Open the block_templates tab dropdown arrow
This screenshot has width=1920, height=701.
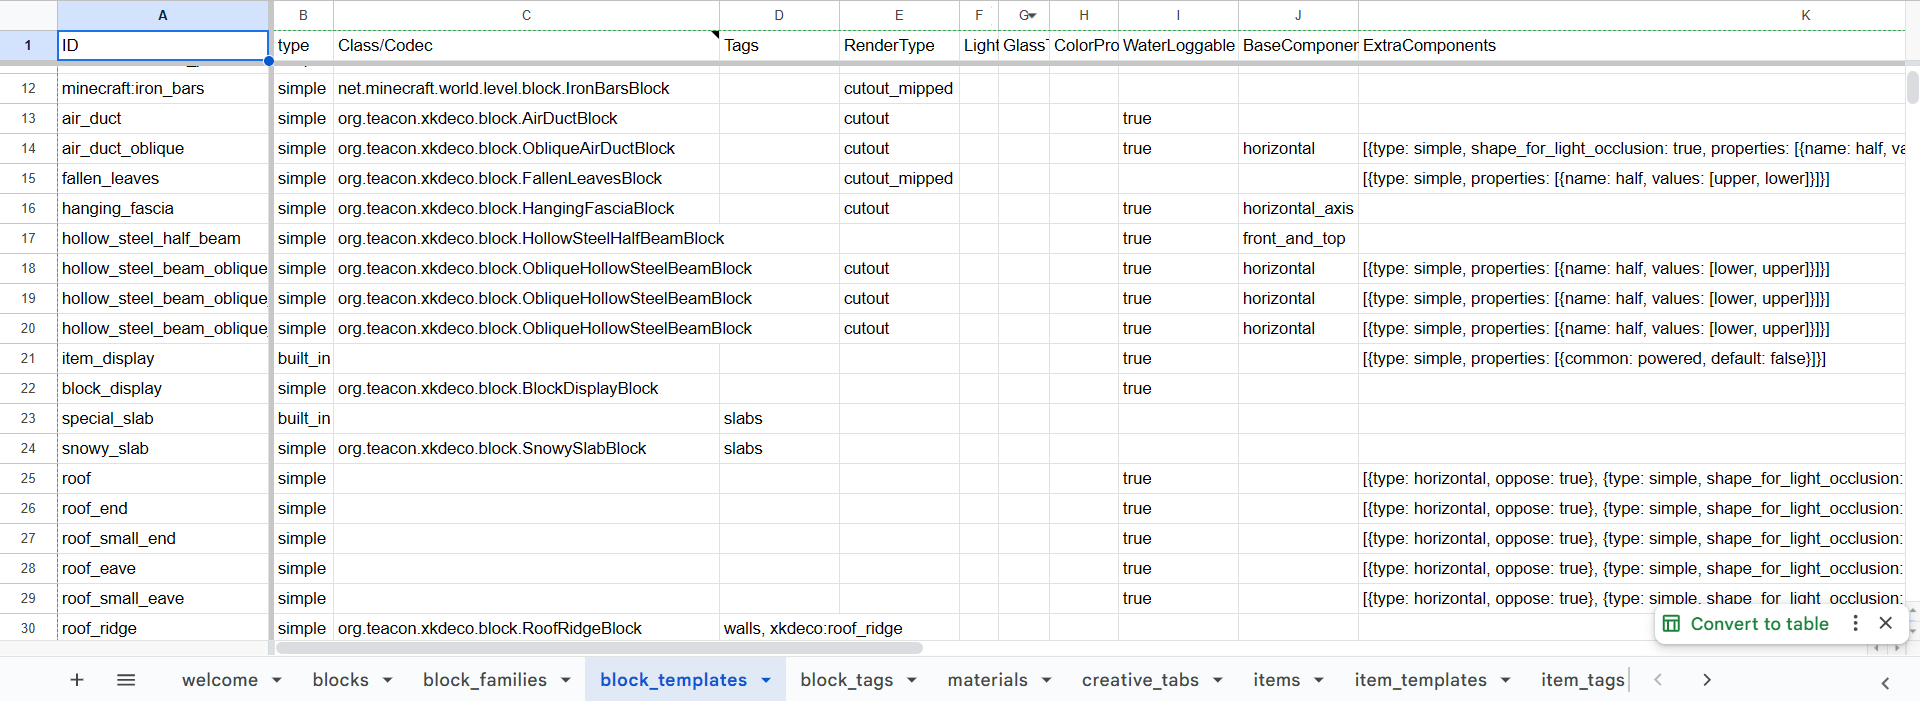(766, 680)
